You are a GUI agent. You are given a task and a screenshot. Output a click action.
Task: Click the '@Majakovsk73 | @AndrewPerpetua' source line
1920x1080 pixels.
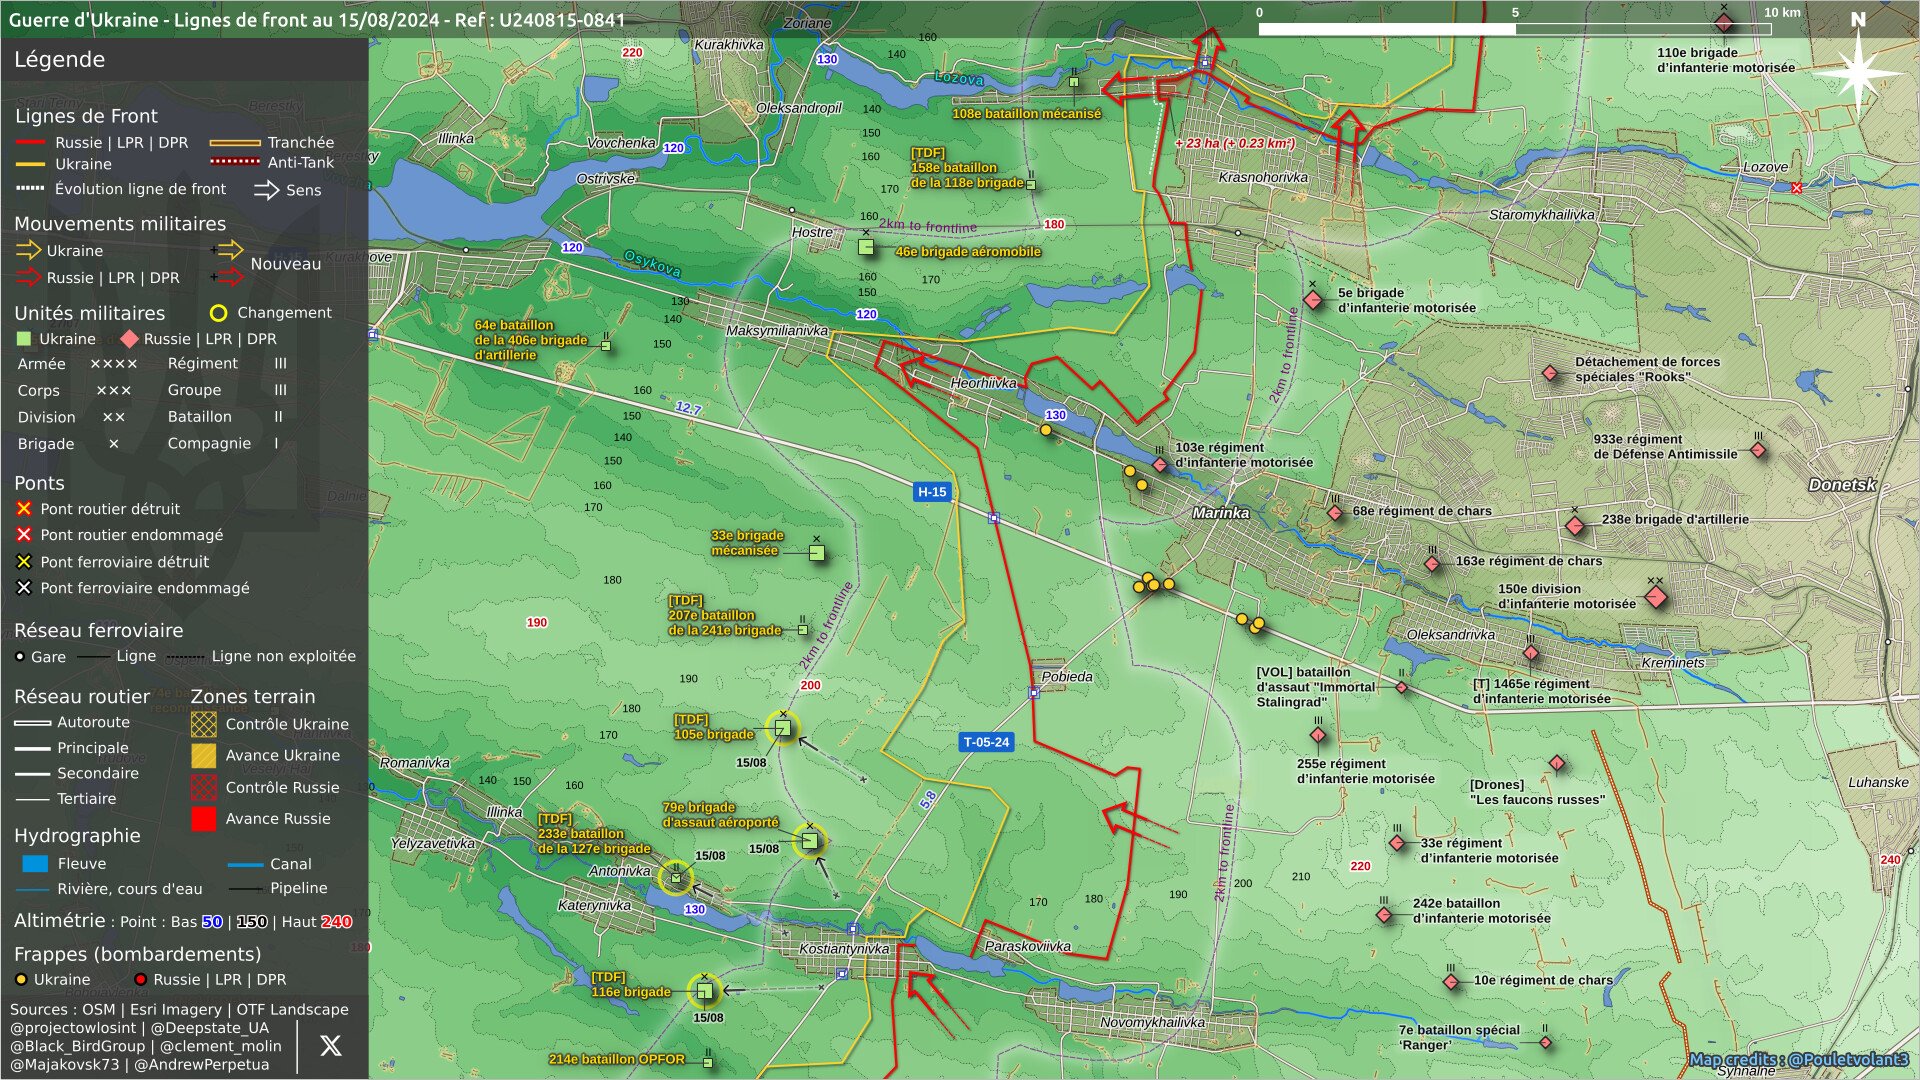click(x=139, y=1065)
